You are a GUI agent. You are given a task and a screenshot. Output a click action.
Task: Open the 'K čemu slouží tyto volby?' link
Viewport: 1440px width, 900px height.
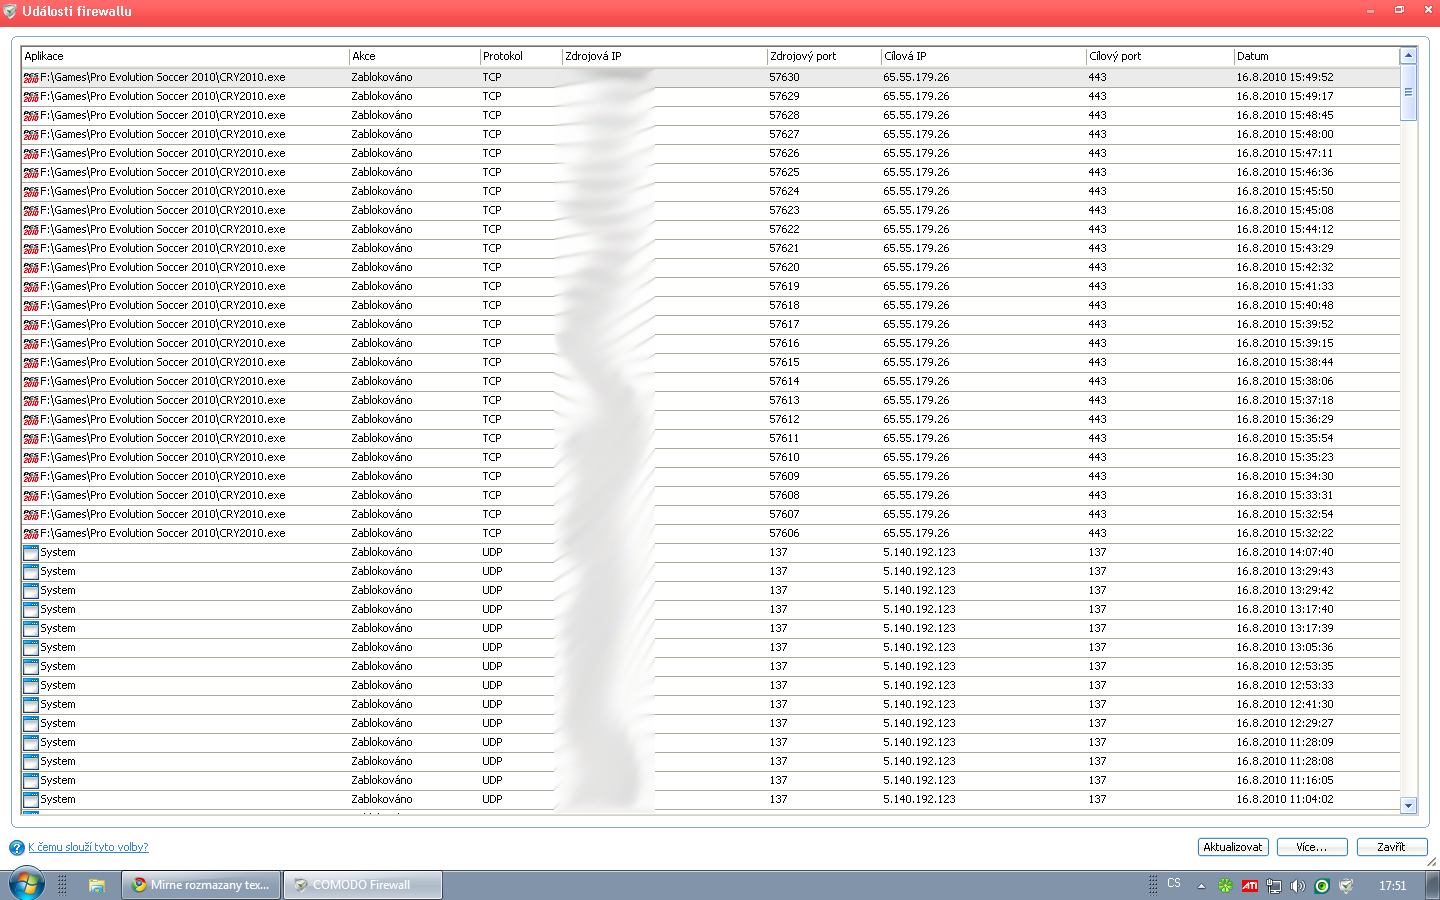tap(88, 848)
